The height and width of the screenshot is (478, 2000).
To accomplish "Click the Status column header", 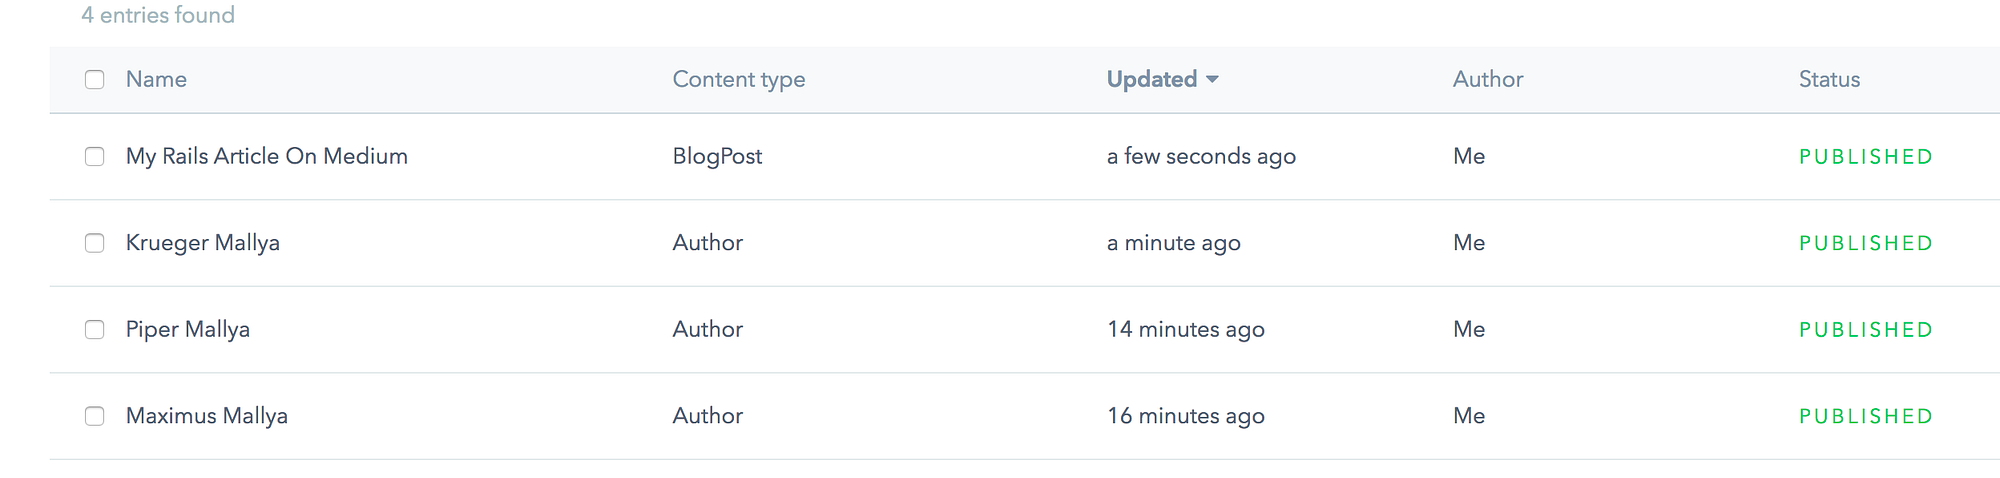I will (1829, 80).
